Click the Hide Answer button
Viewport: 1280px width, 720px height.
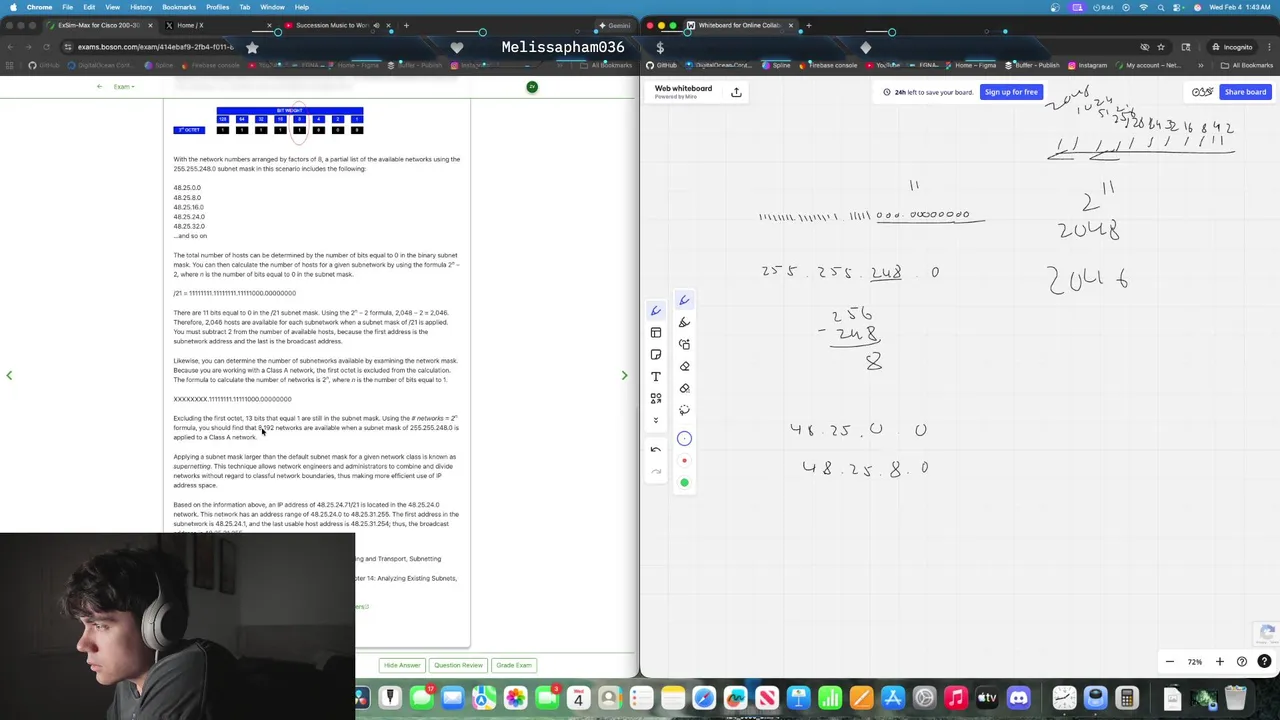402,665
